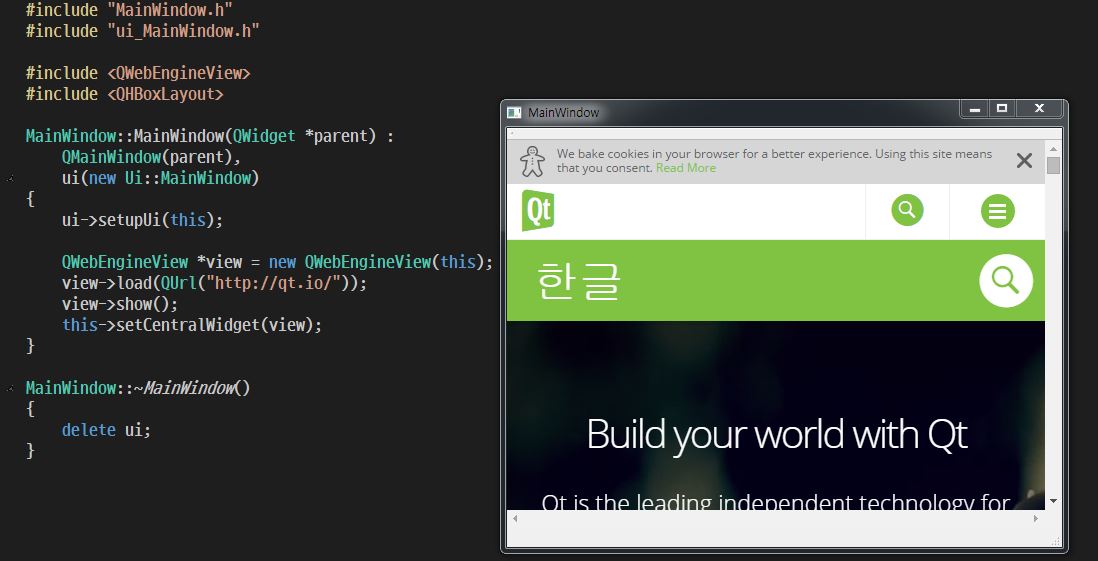Image resolution: width=1098 pixels, height=561 pixels.
Task: Click the large white search circle icon
Action: point(1005,281)
